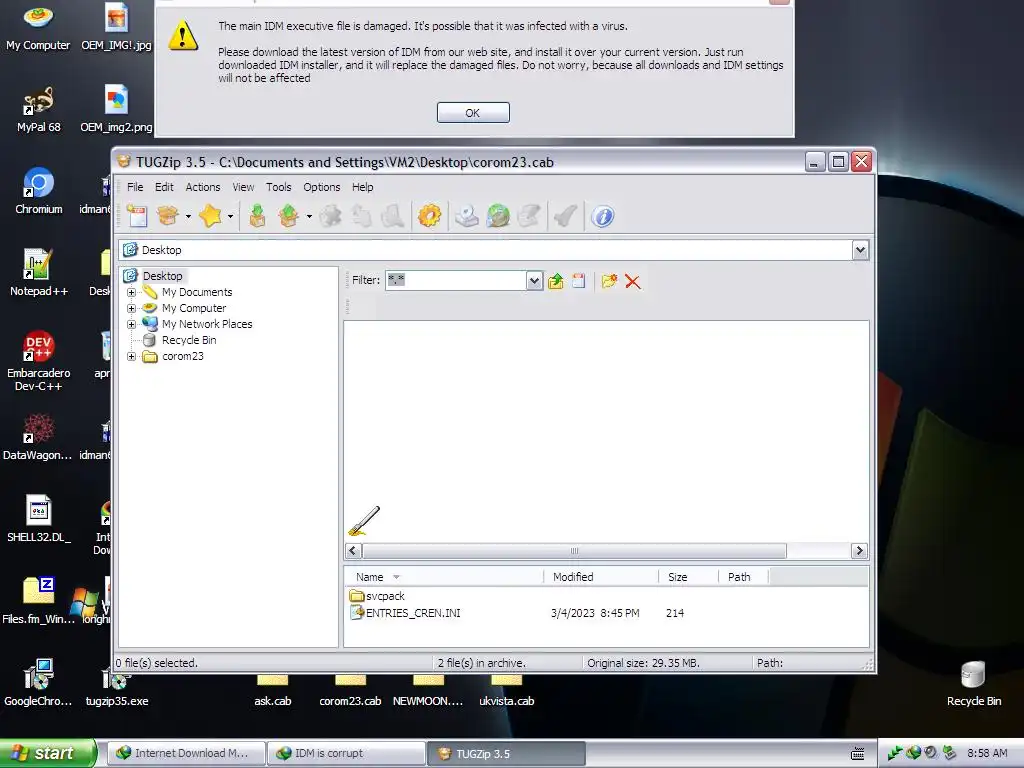Image resolution: width=1024 pixels, height=768 pixels.
Task: Switch to Internet Download Manager taskbar button
Action: (185, 753)
